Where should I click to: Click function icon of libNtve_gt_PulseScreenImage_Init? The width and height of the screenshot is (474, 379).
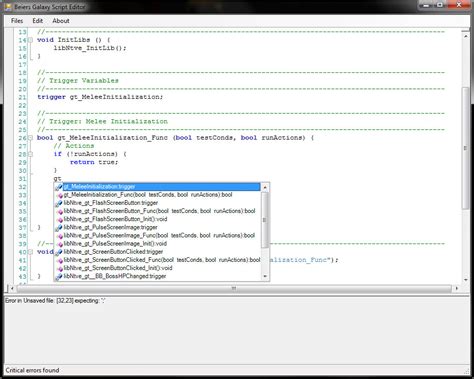(x=60, y=244)
